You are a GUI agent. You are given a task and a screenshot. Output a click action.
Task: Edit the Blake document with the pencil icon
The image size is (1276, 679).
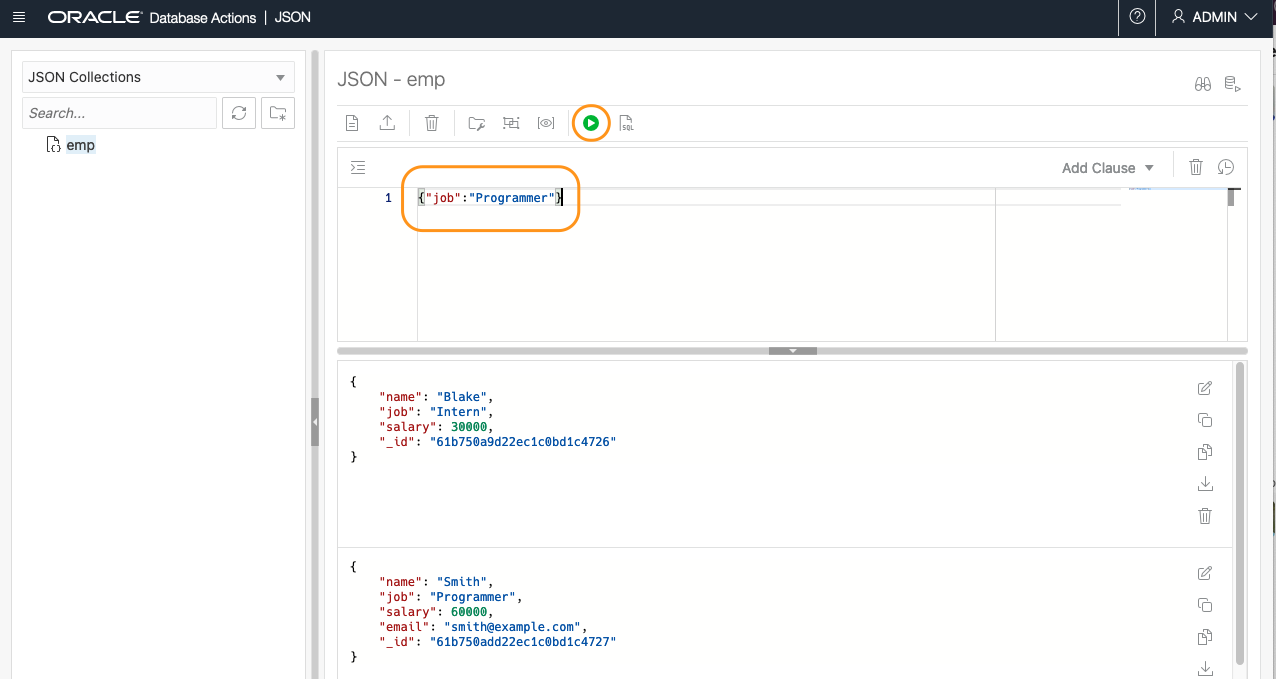[x=1205, y=388]
